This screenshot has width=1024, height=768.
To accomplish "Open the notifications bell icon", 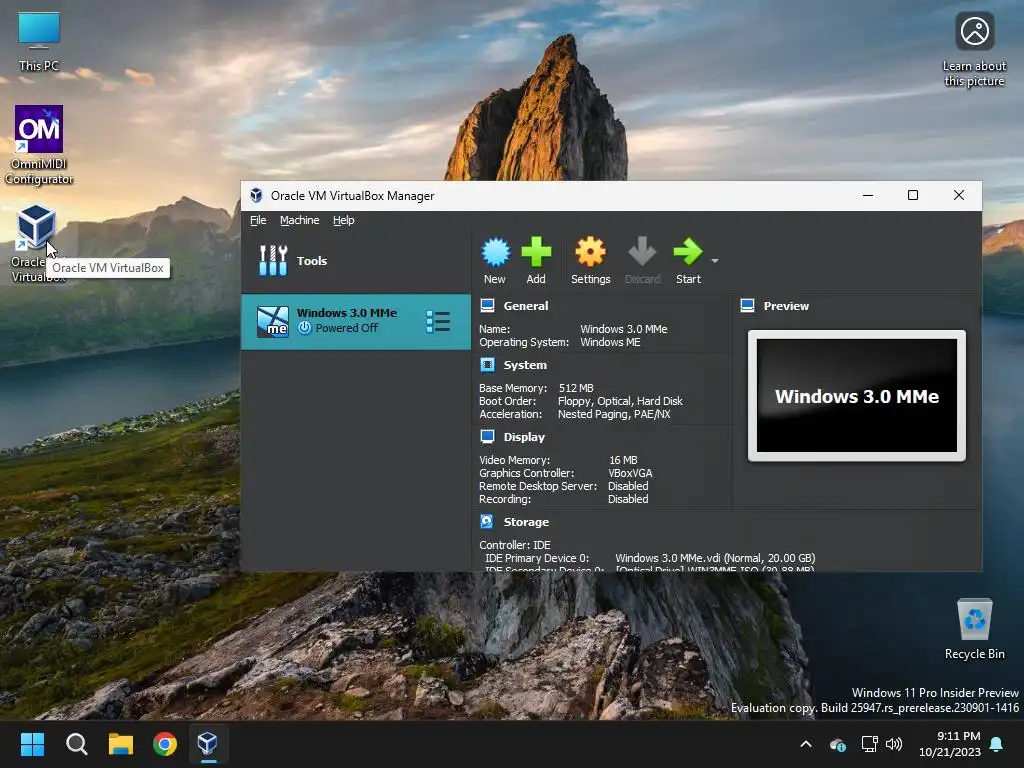I will pyautogui.click(x=997, y=744).
